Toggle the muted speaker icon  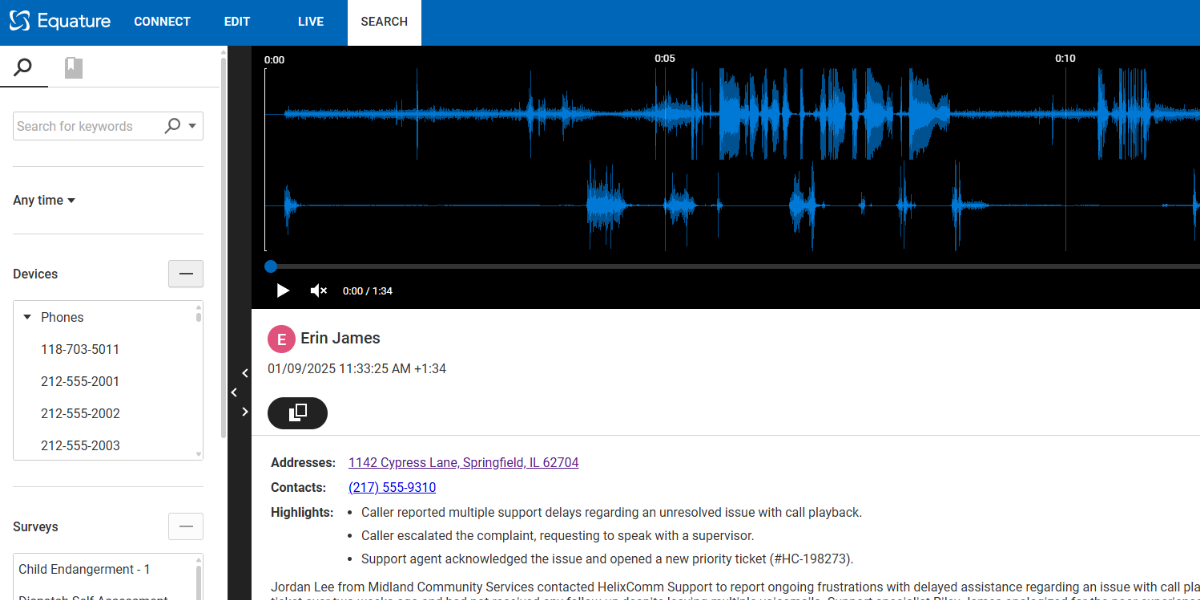319,291
